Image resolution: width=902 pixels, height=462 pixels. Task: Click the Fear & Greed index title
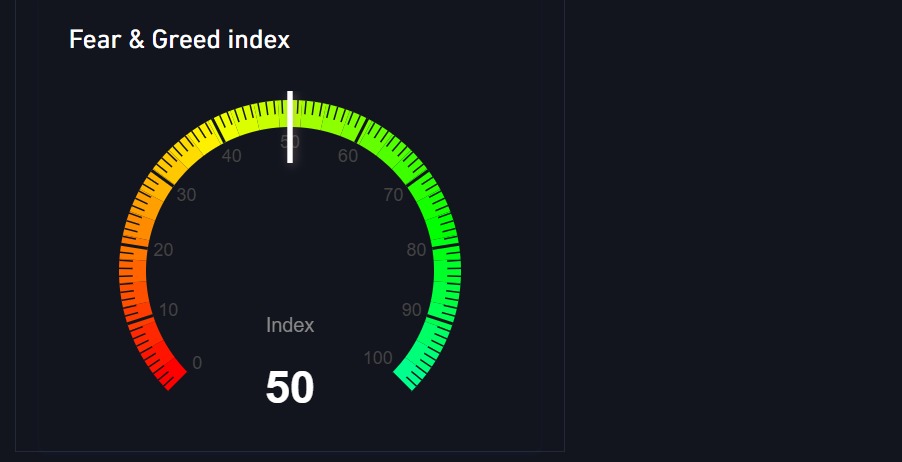(179, 40)
